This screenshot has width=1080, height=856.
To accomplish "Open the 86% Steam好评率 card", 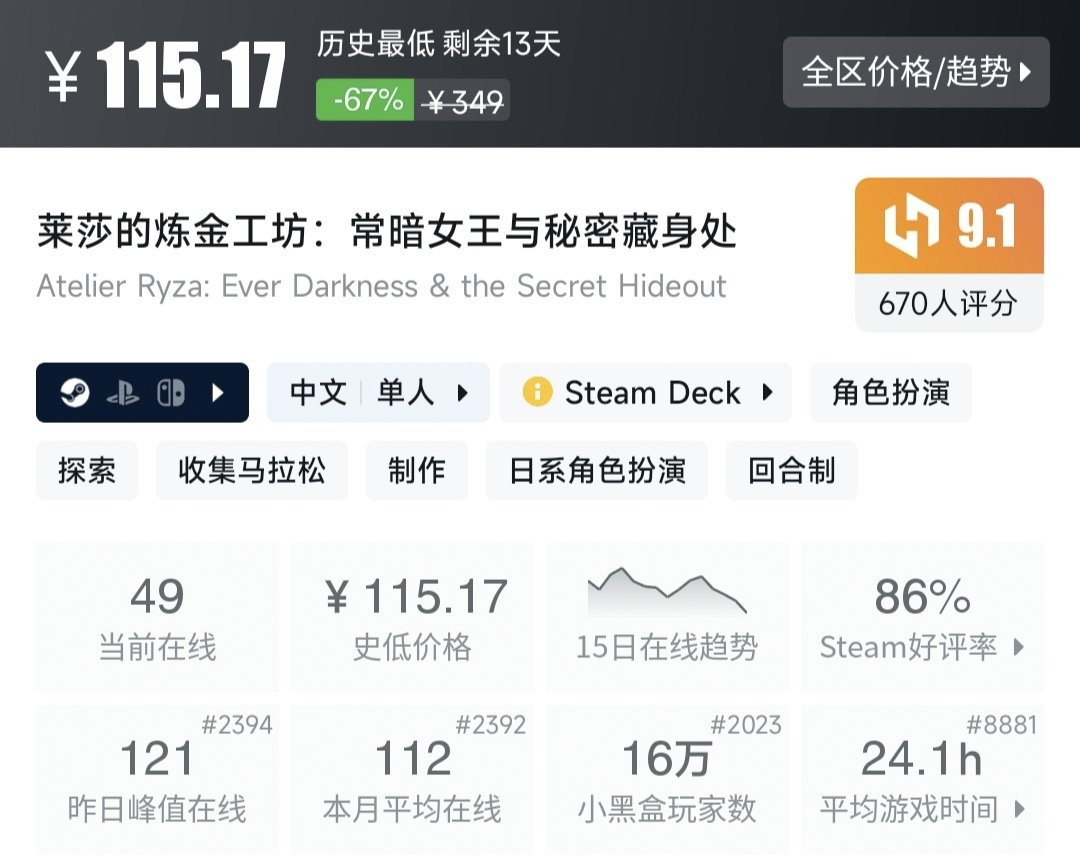I will [x=922, y=617].
